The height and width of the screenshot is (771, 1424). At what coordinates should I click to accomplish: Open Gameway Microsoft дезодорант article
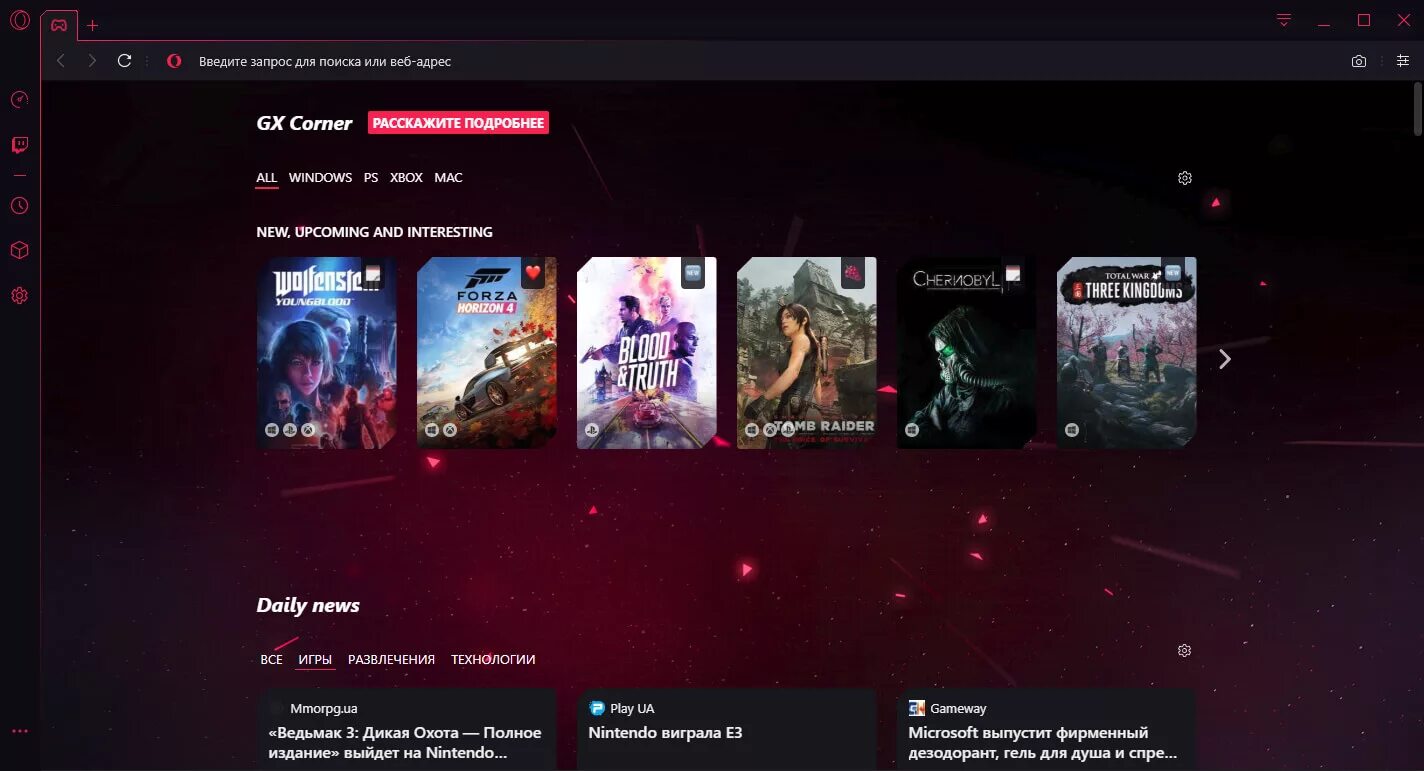pyautogui.click(x=1047, y=730)
